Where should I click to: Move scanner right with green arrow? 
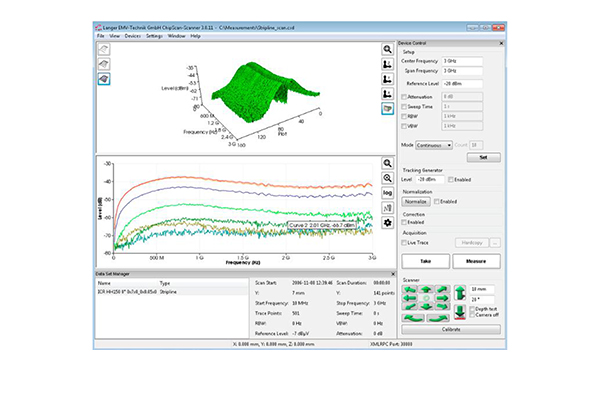pyautogui.click(x=442, y=298)
